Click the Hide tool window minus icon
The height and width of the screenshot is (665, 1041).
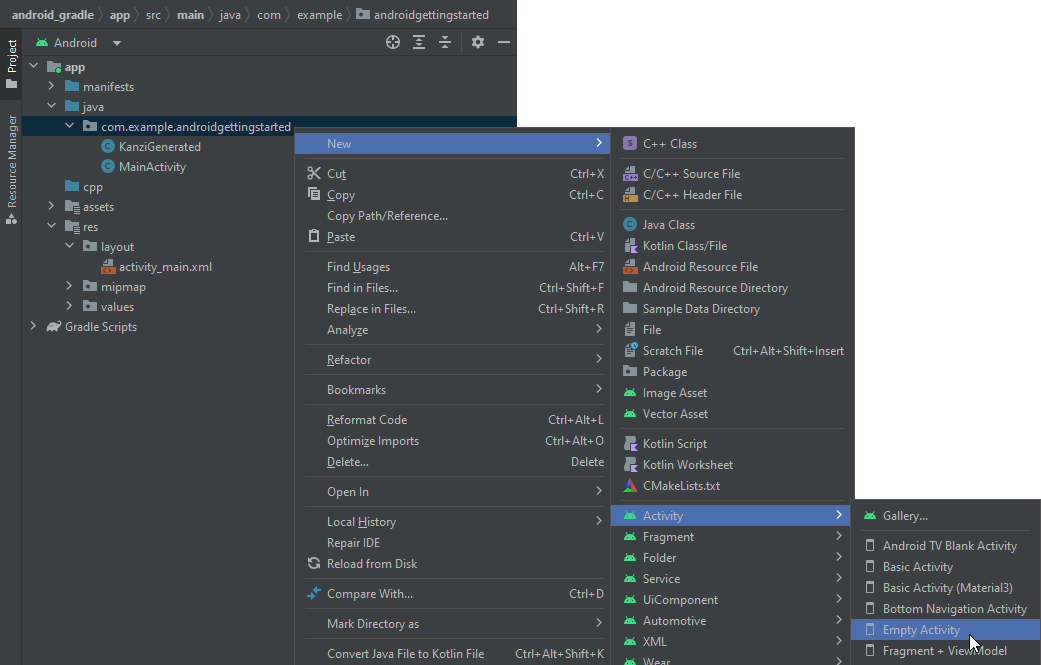point(504,42)
